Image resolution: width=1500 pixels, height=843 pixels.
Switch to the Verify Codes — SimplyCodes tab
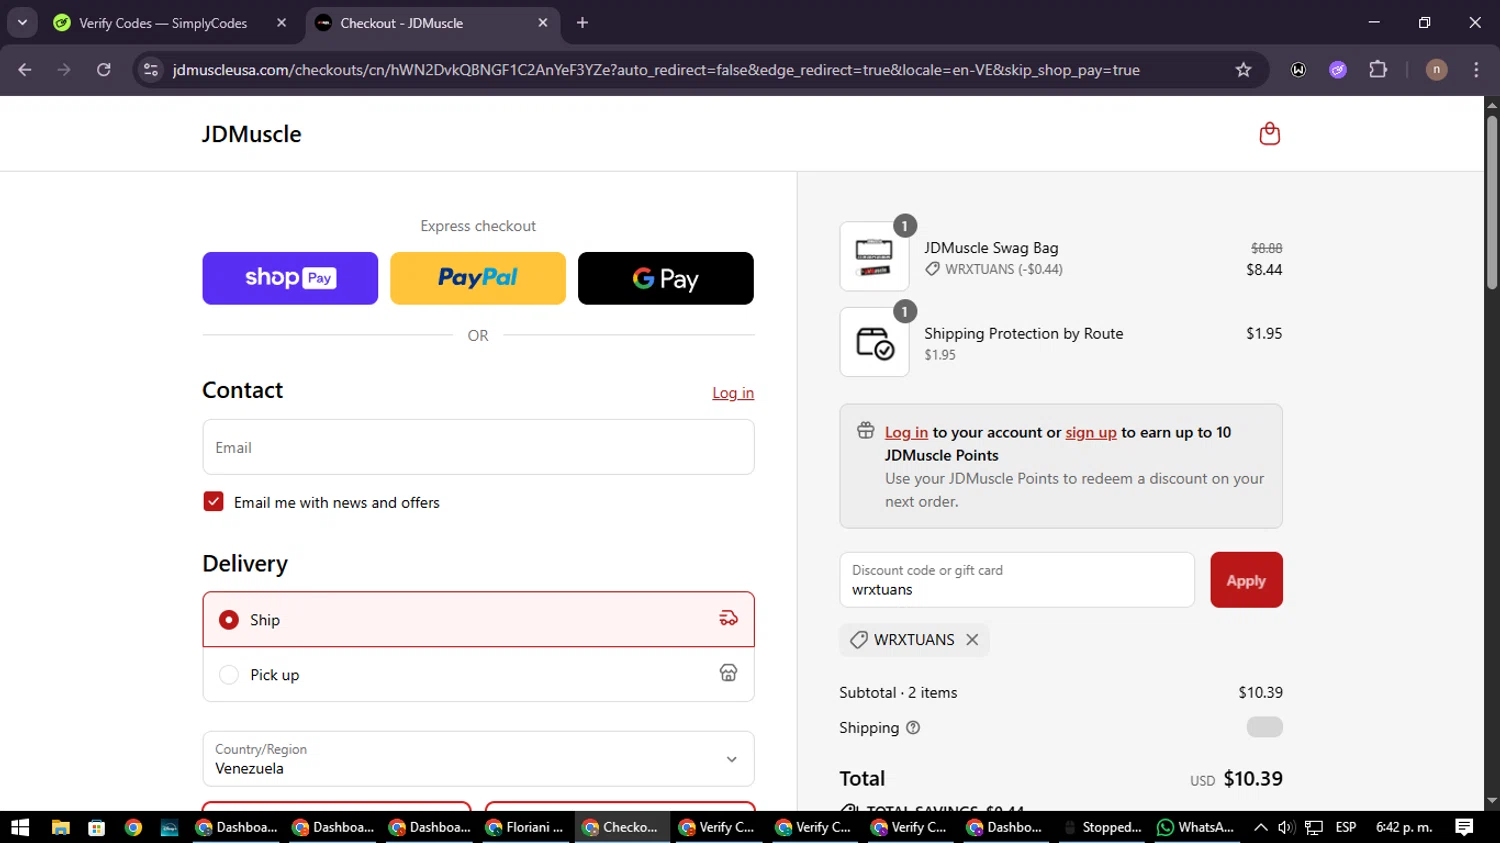163,23
